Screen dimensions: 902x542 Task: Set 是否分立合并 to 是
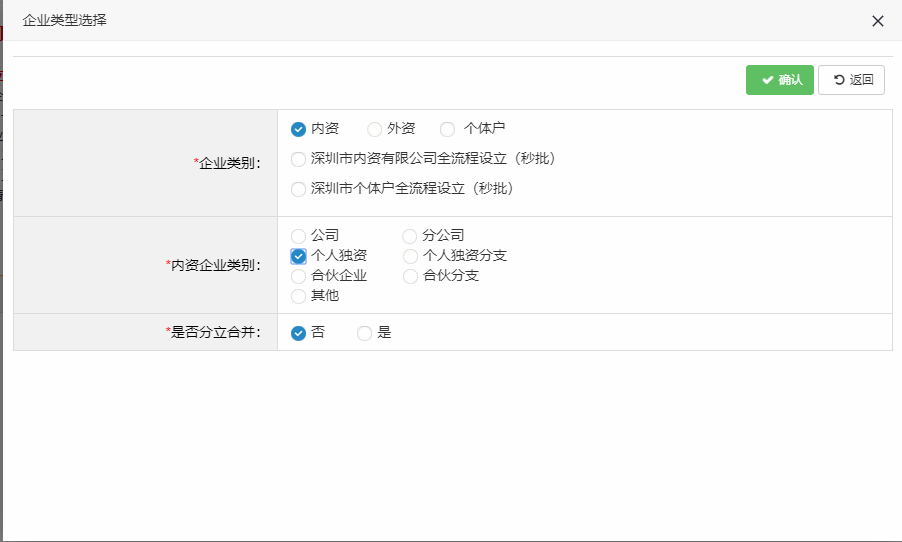364,333
